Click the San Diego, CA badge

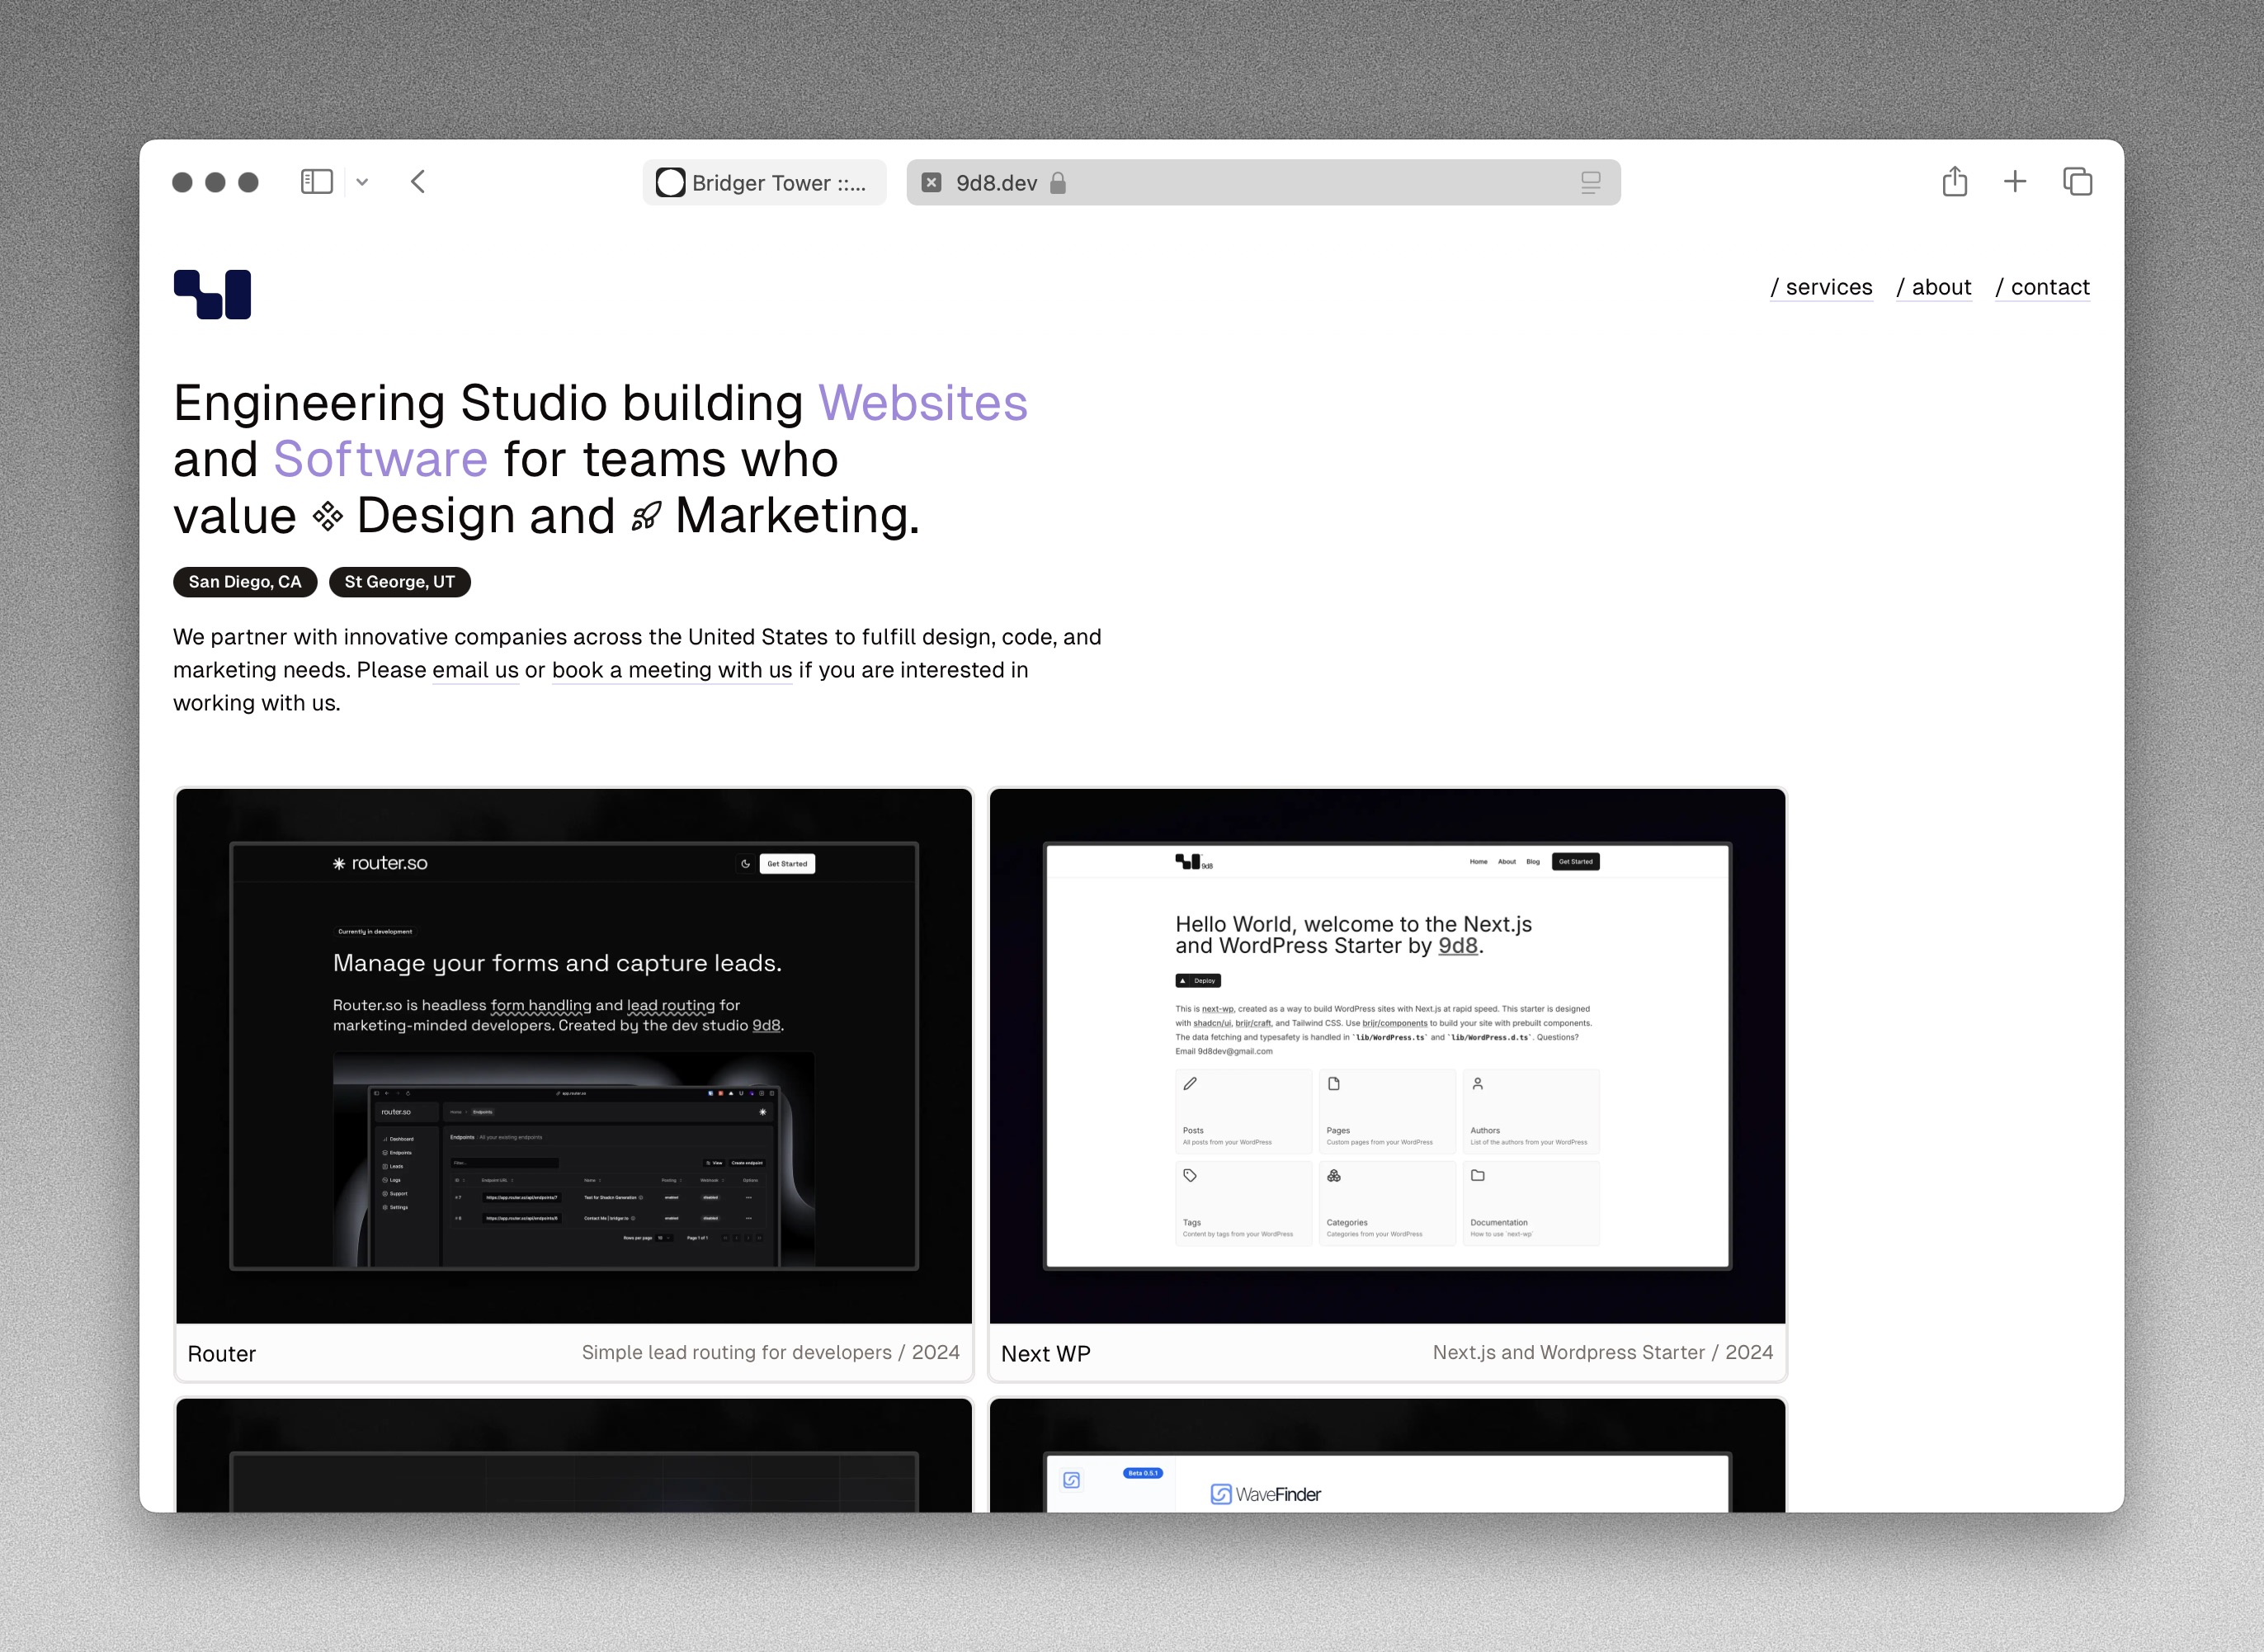(x=245, y=582)
